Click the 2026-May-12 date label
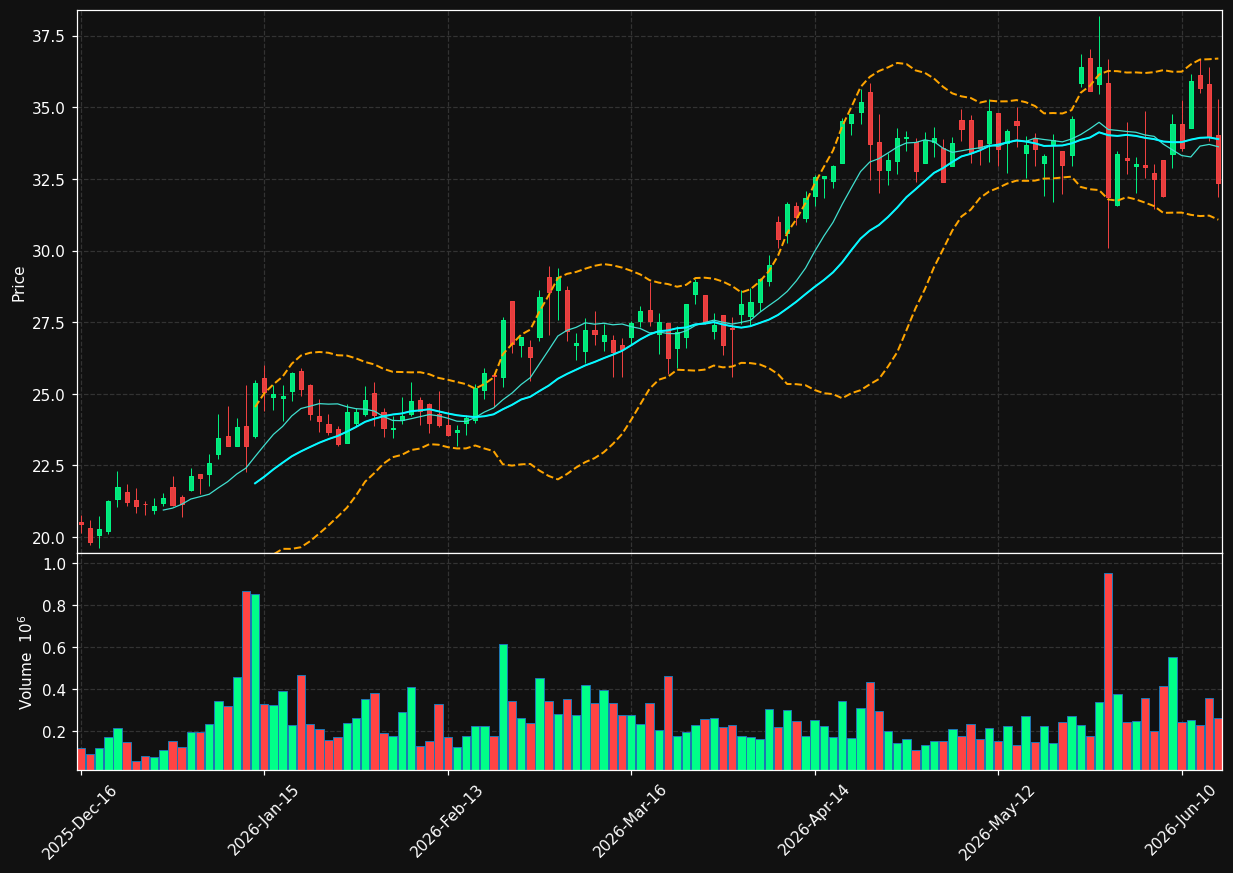 [997, 821]
